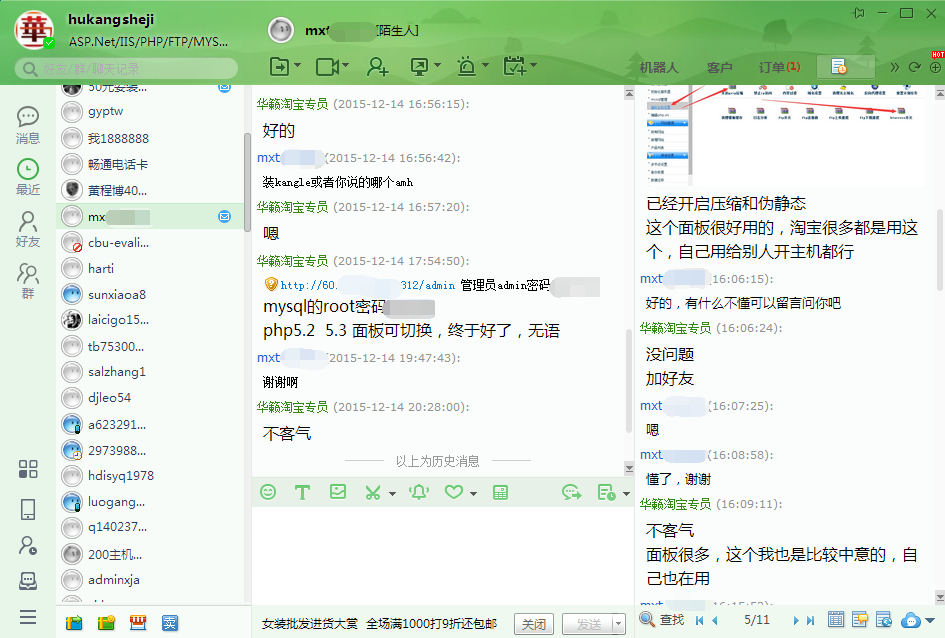Click the add friend icon
The width and height of the screenshot is (945, 638).
click(377, 66)
